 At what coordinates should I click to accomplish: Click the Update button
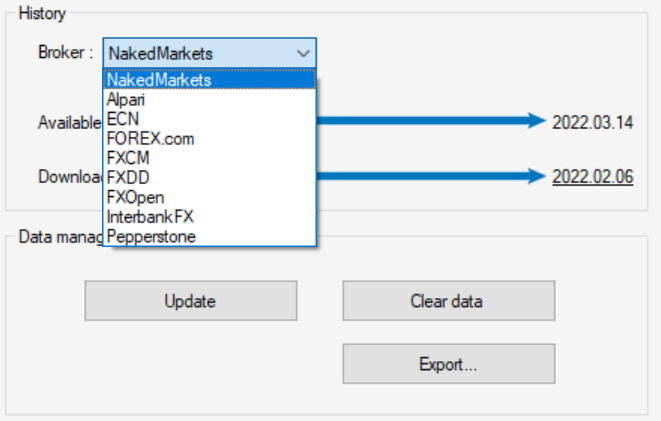click(191, 301)
